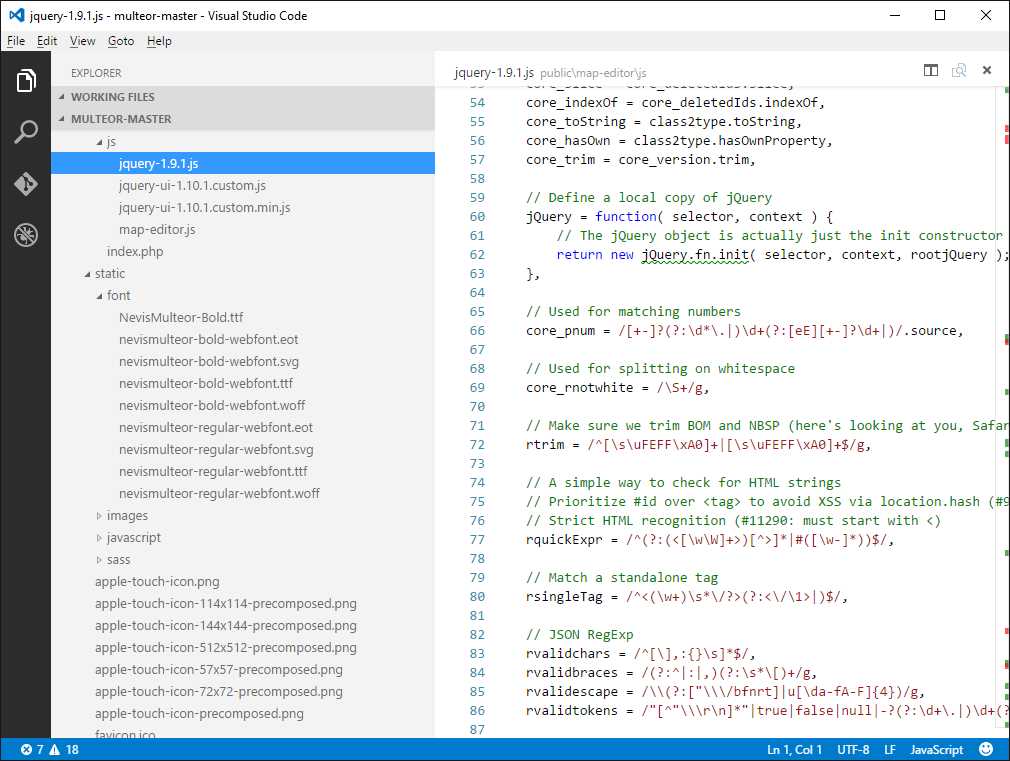Click the Visual Studio Code logo in the title bar

point(17,15)
